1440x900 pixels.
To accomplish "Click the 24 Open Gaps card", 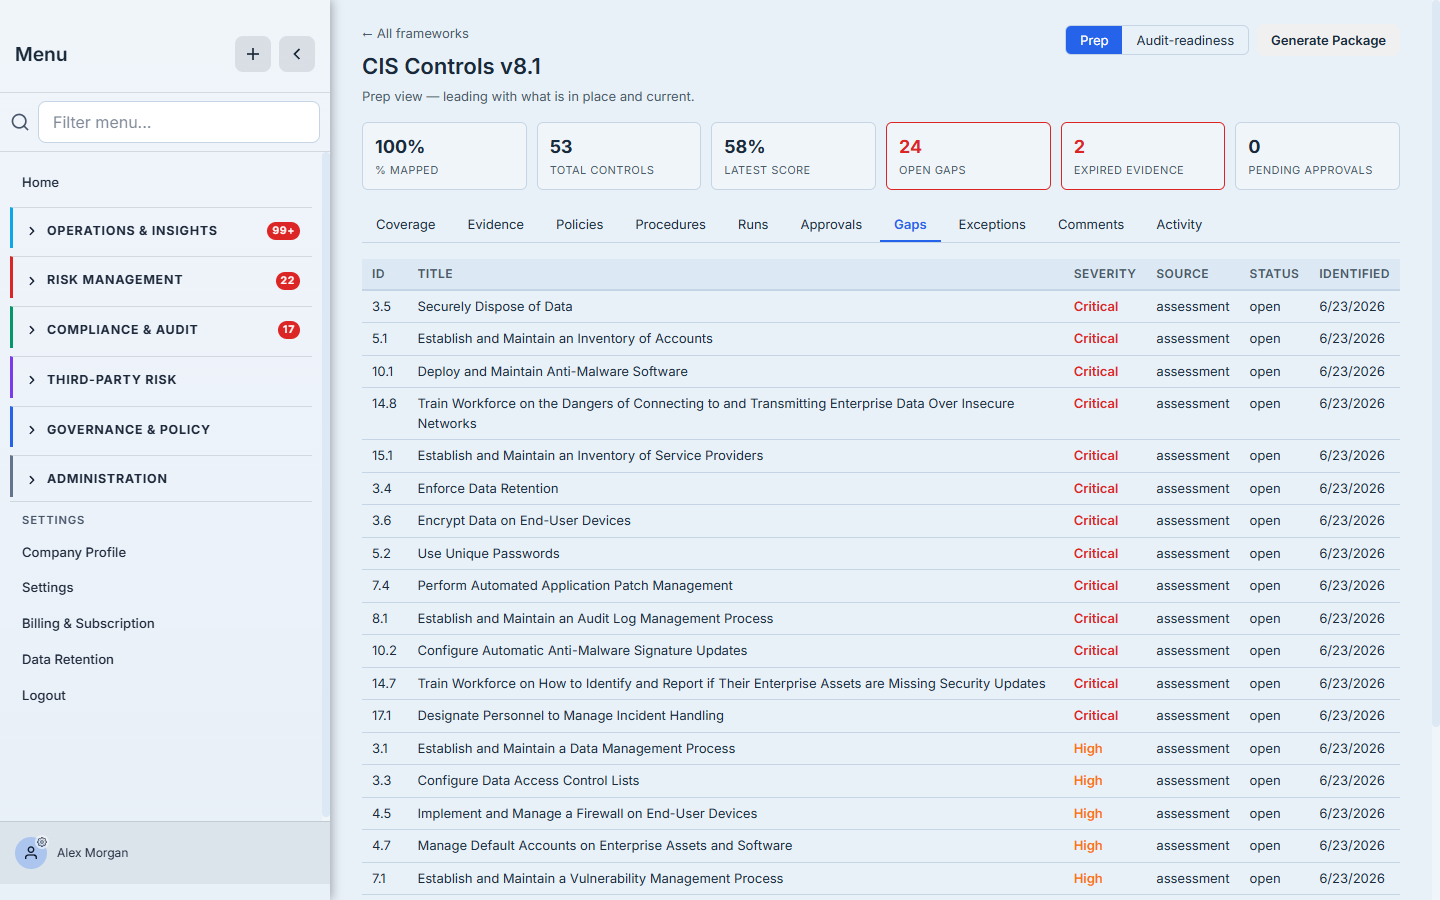I will click(968, 156).
